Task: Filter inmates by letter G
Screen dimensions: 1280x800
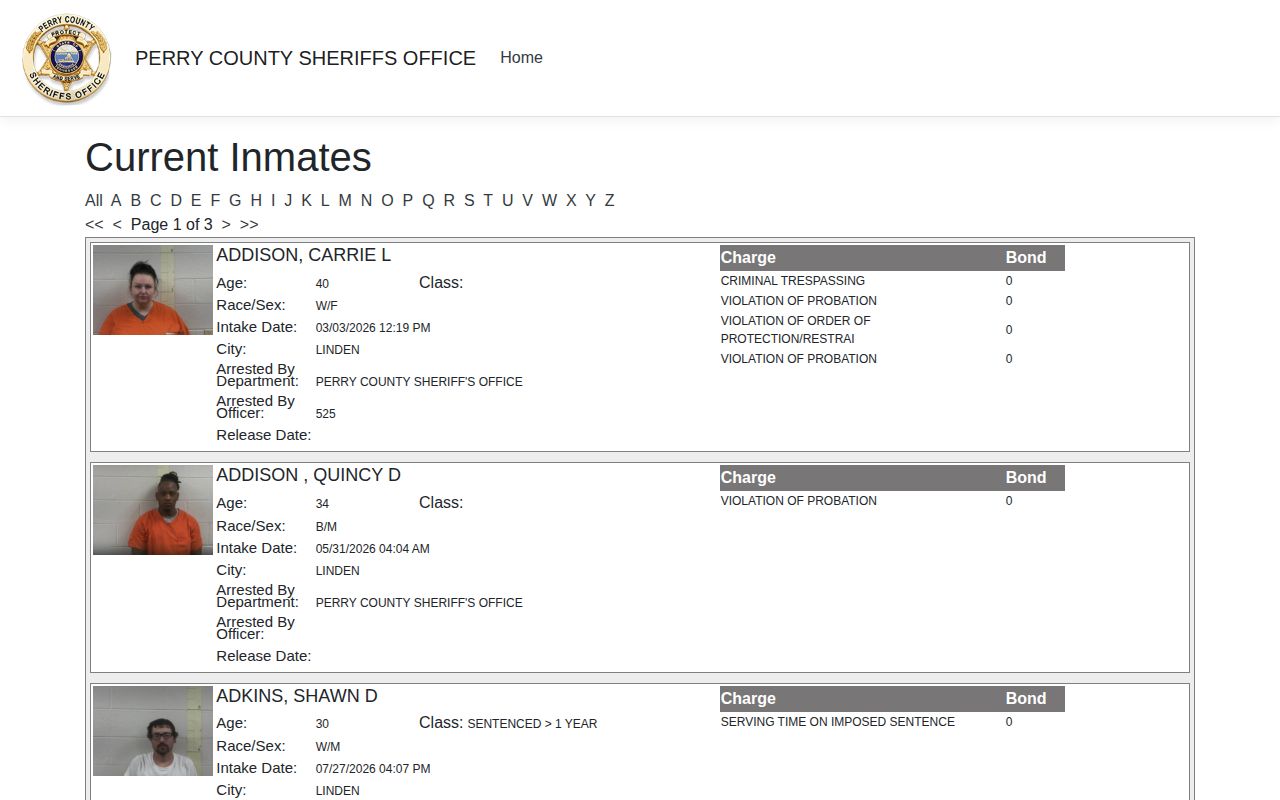Action: (x=235, y=200)
